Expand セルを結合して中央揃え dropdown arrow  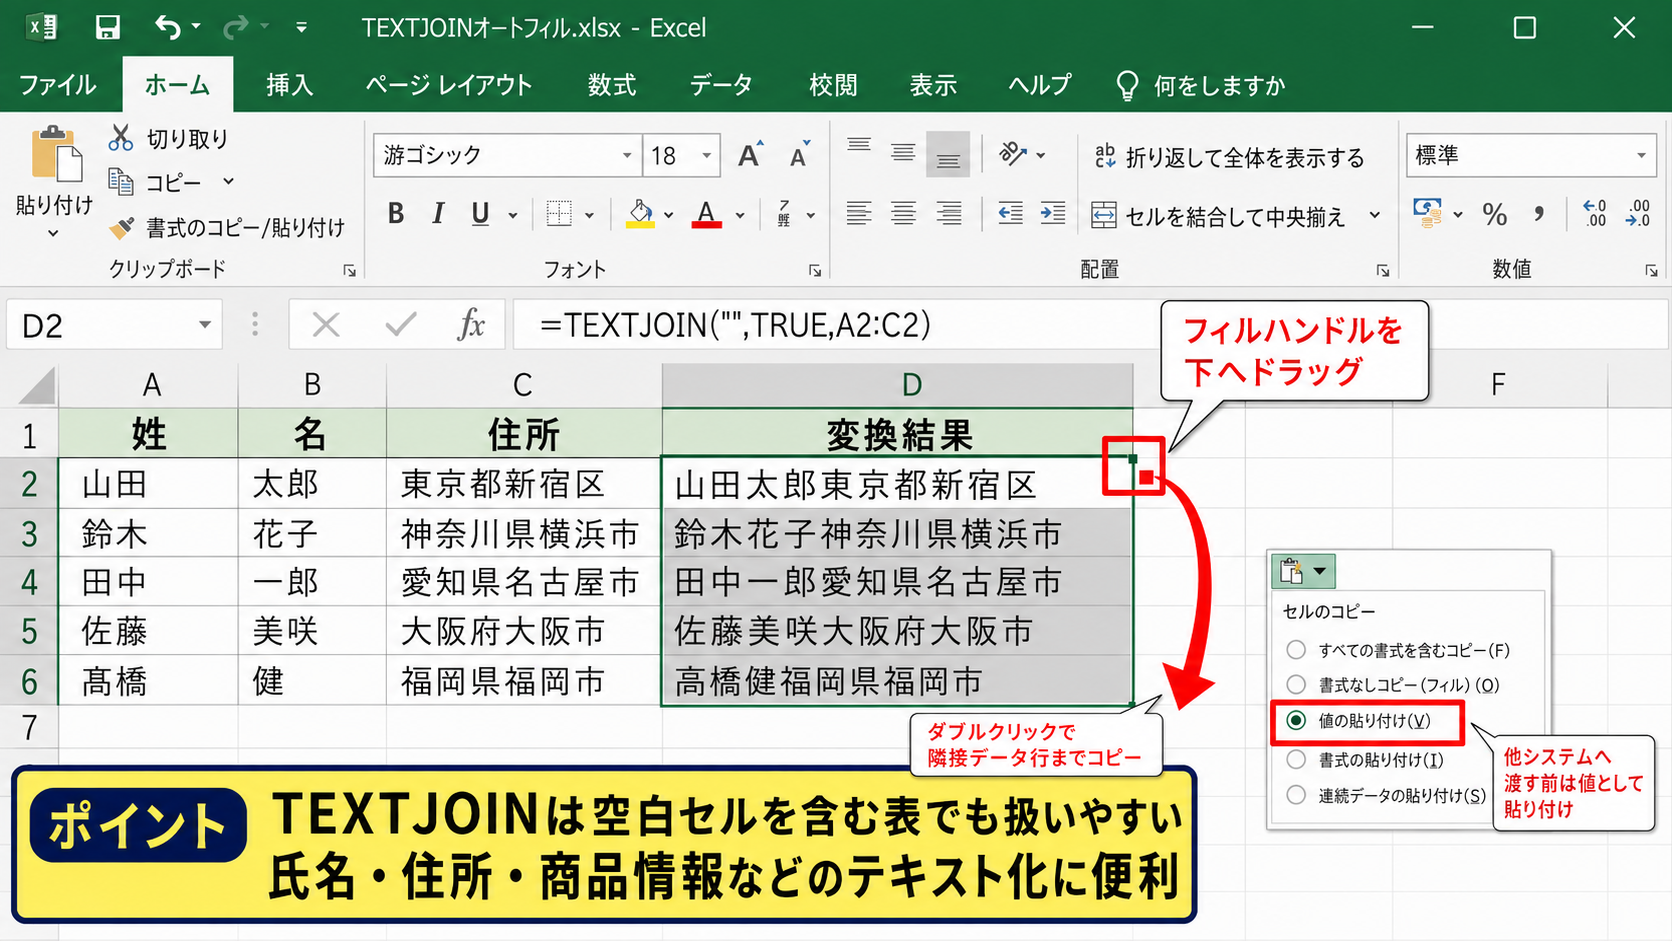[x=1375, y=215]
